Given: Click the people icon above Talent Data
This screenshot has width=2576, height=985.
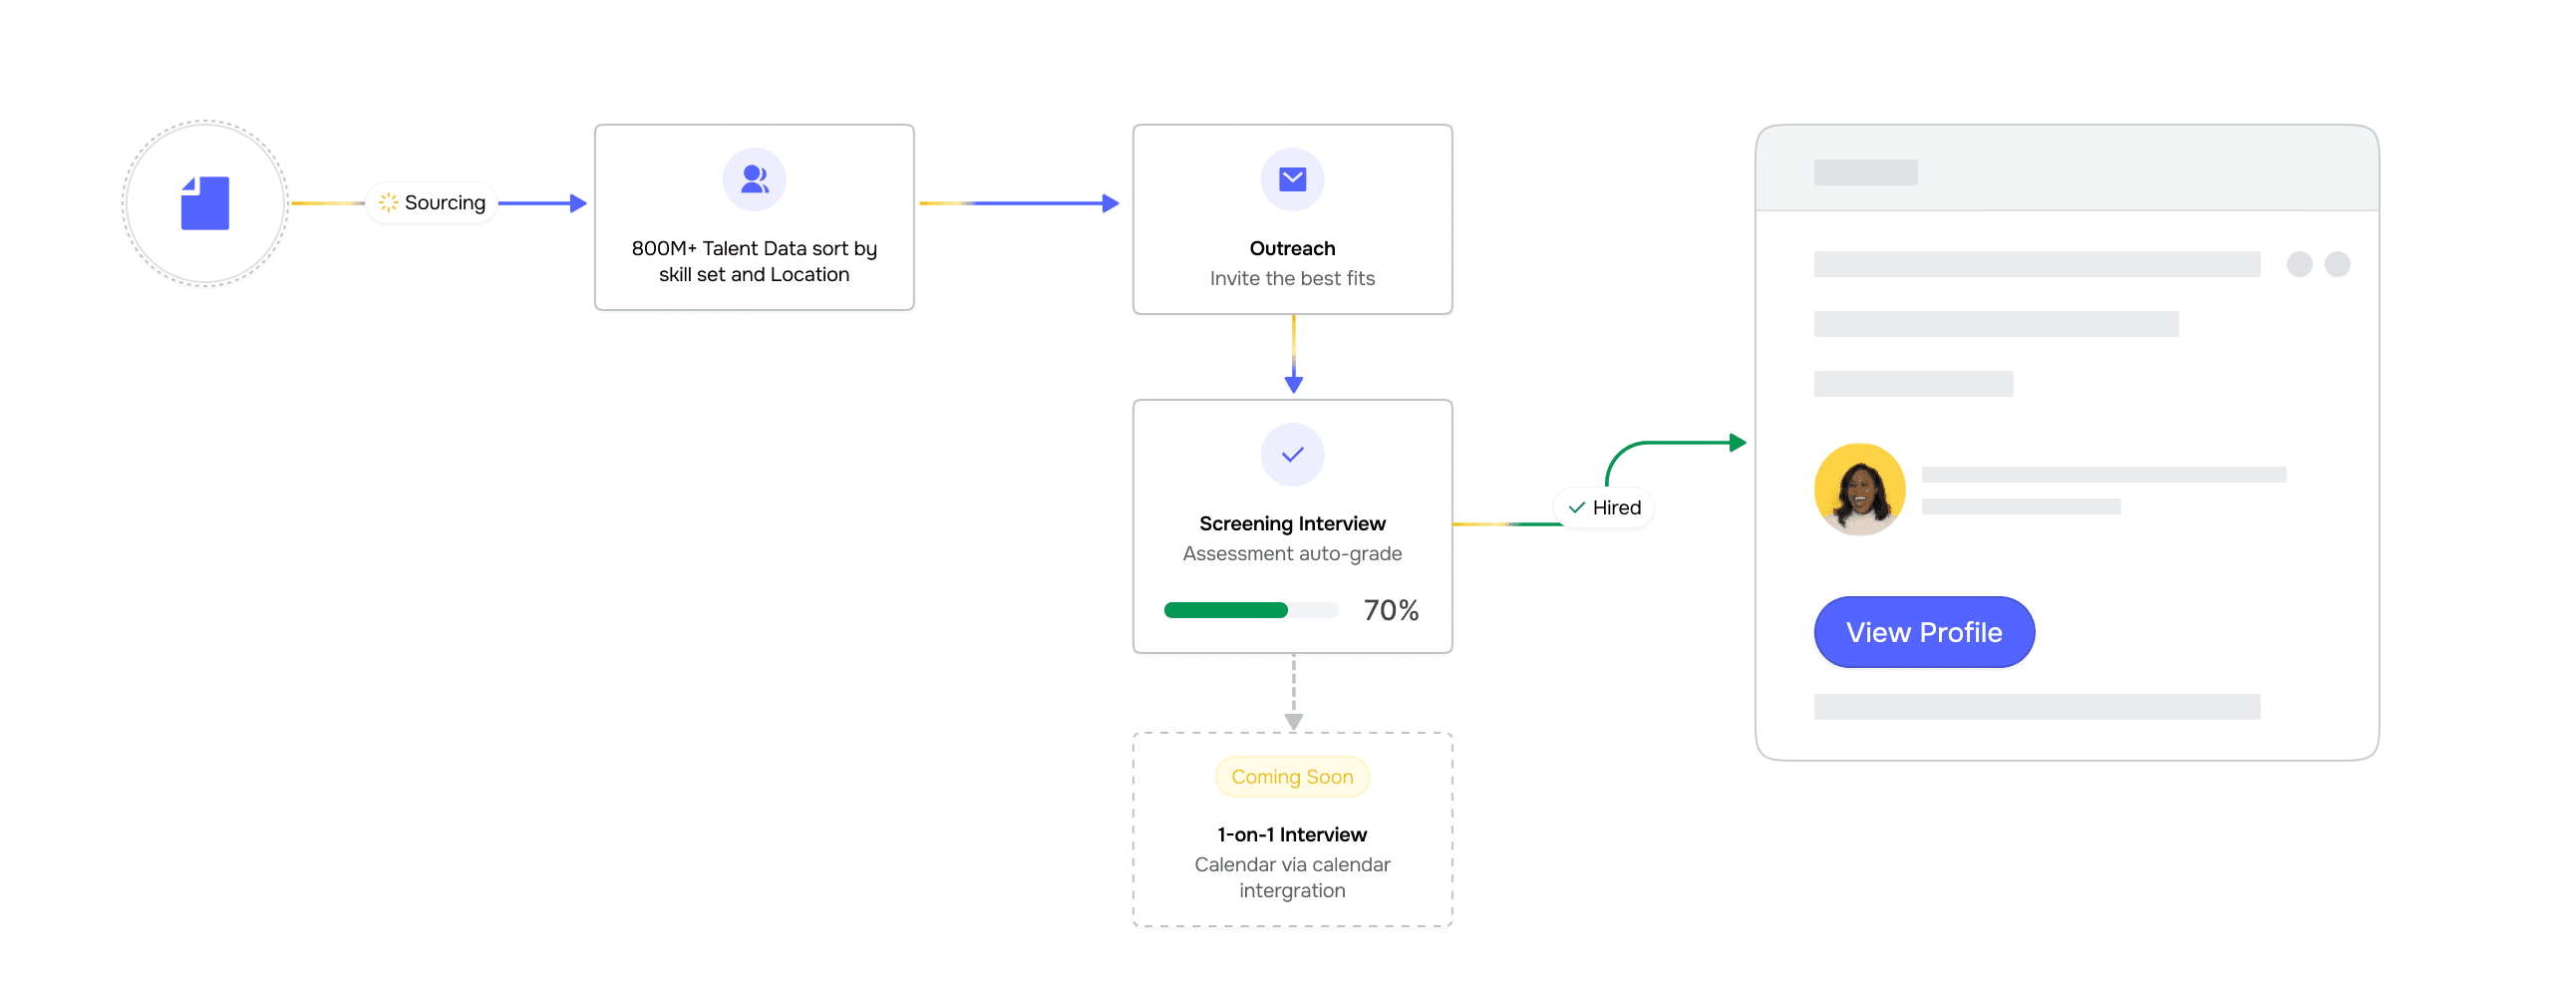Looking at the screenshot, I should 754,180.
